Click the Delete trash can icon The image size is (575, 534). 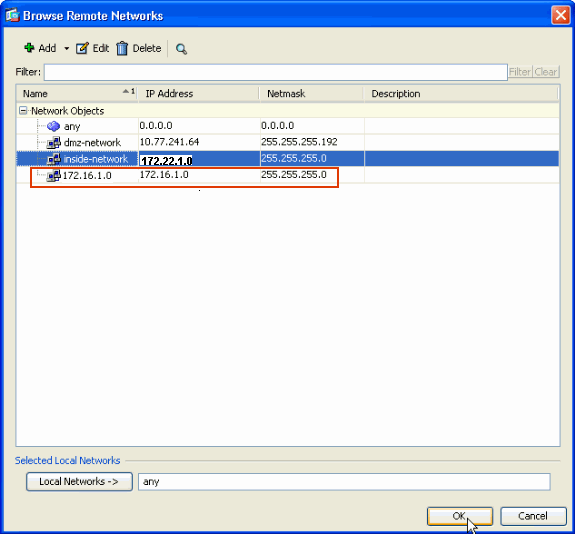[122, 48]
